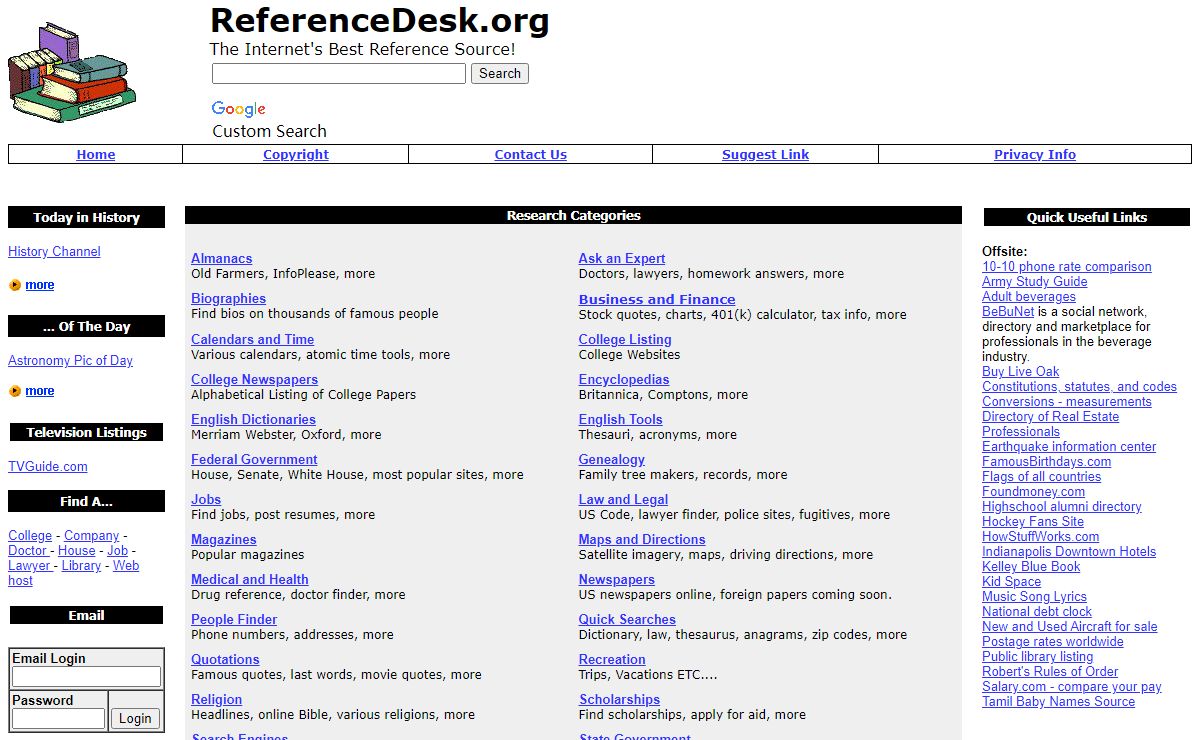
Task: Open the Encyclopedias category
Action: click(624, 379)
